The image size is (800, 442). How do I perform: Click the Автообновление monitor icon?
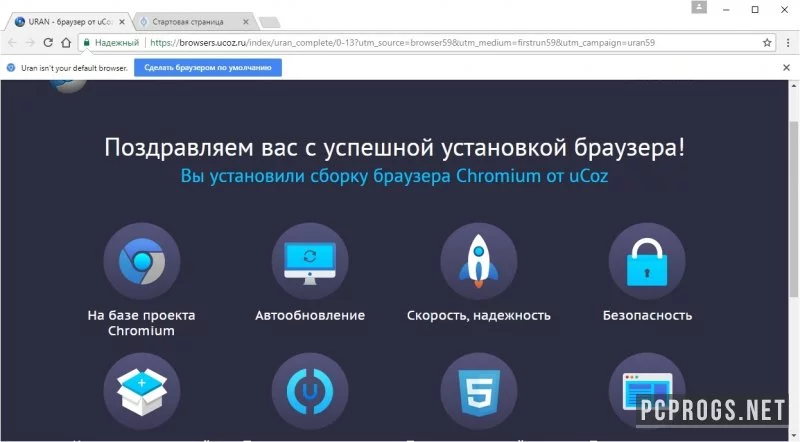[310, 261]
